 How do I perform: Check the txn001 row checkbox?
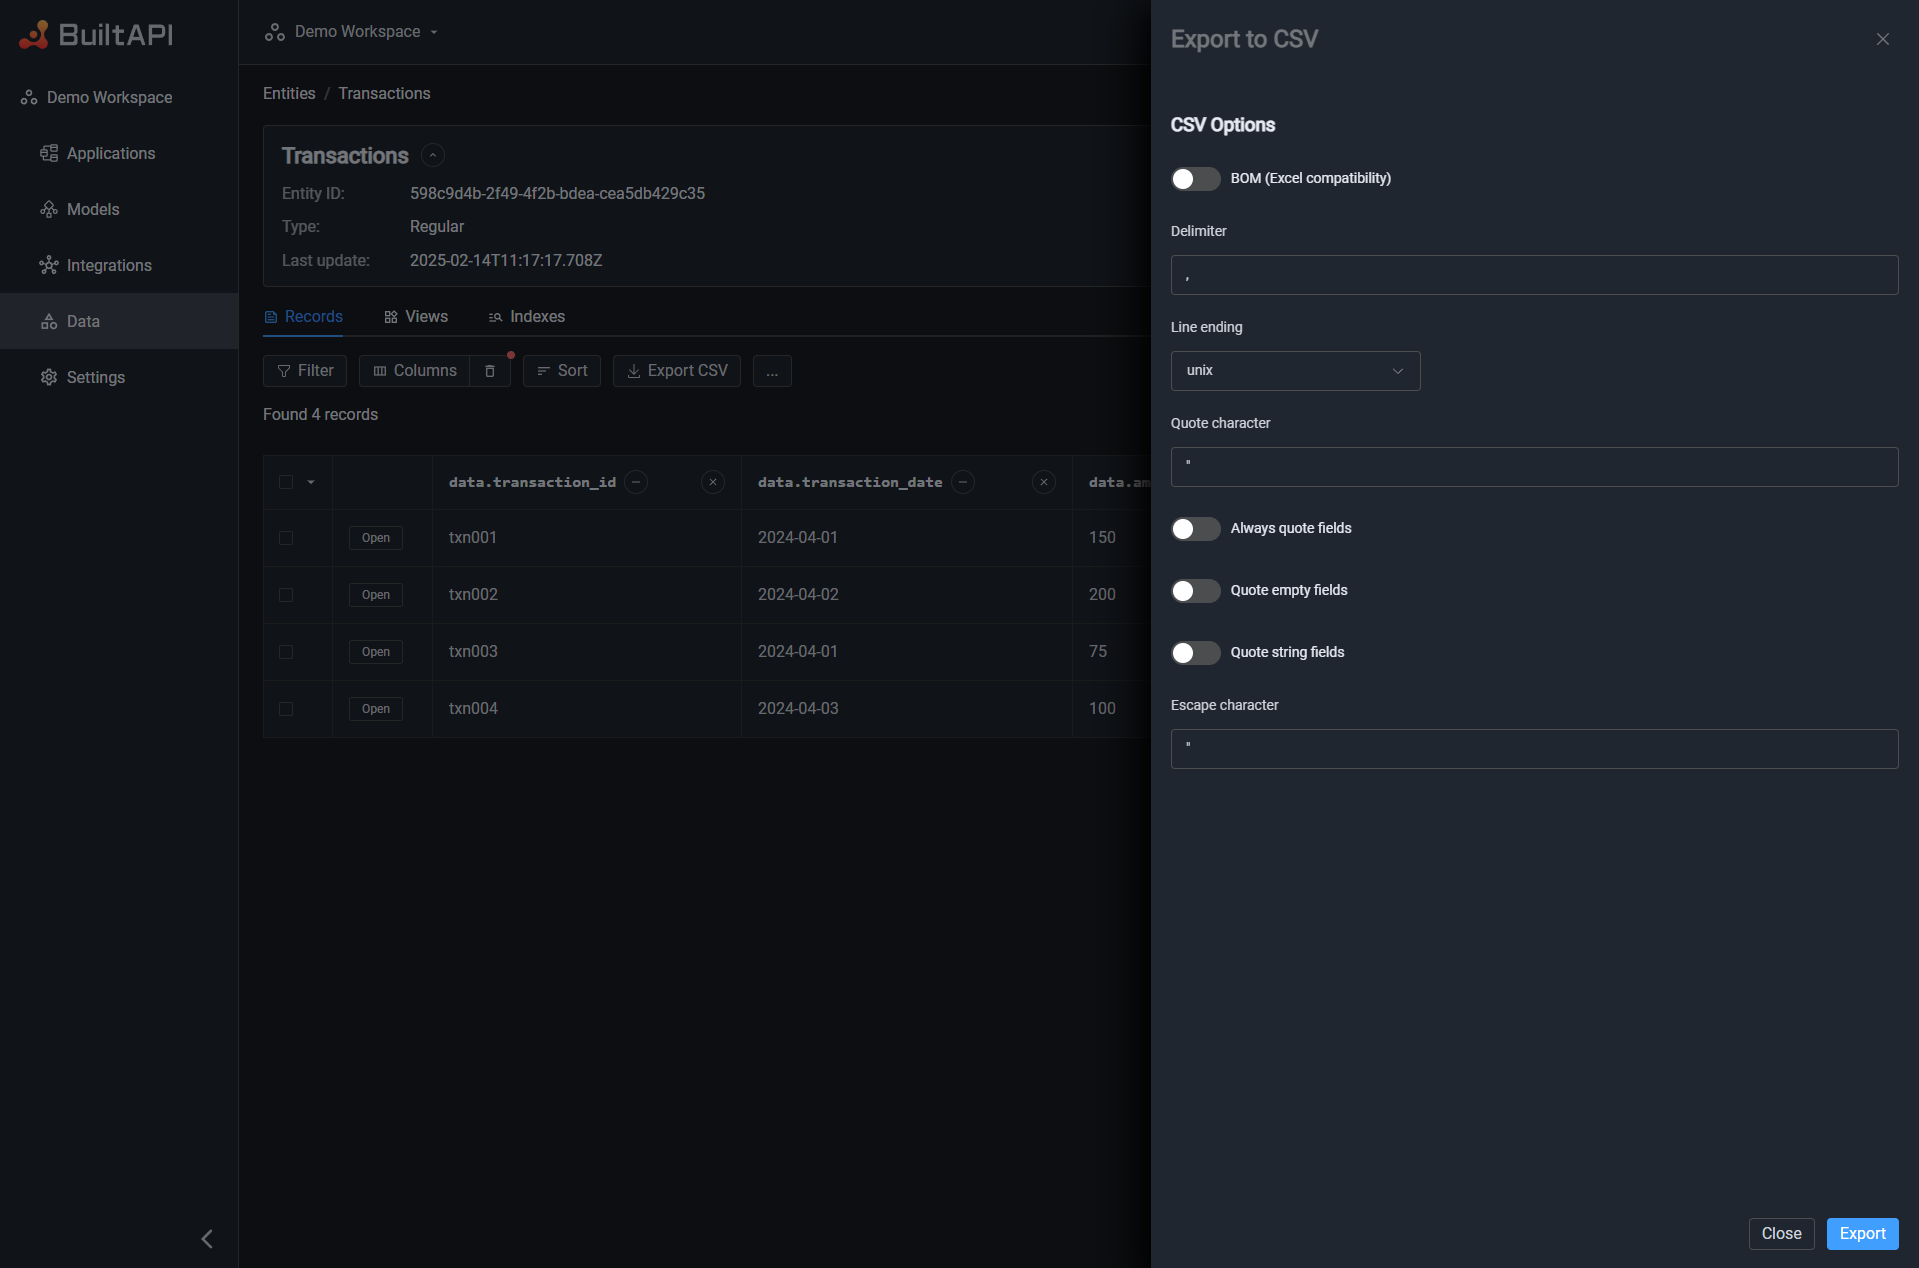click(x=285, y=538)
